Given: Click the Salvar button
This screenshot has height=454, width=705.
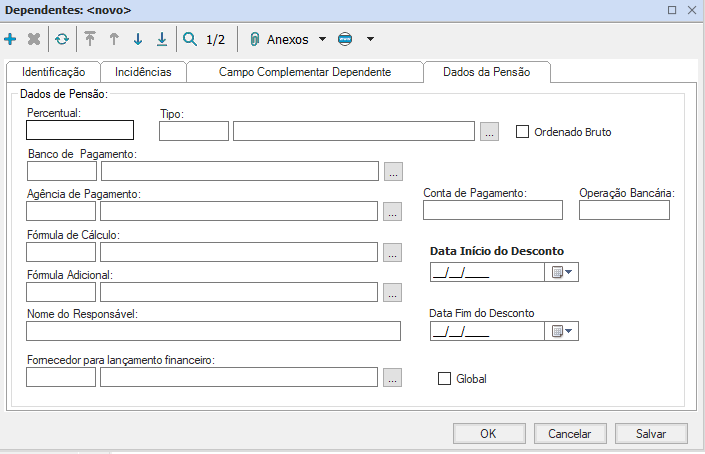Looking at the screenshot, I should click(651, 434).
